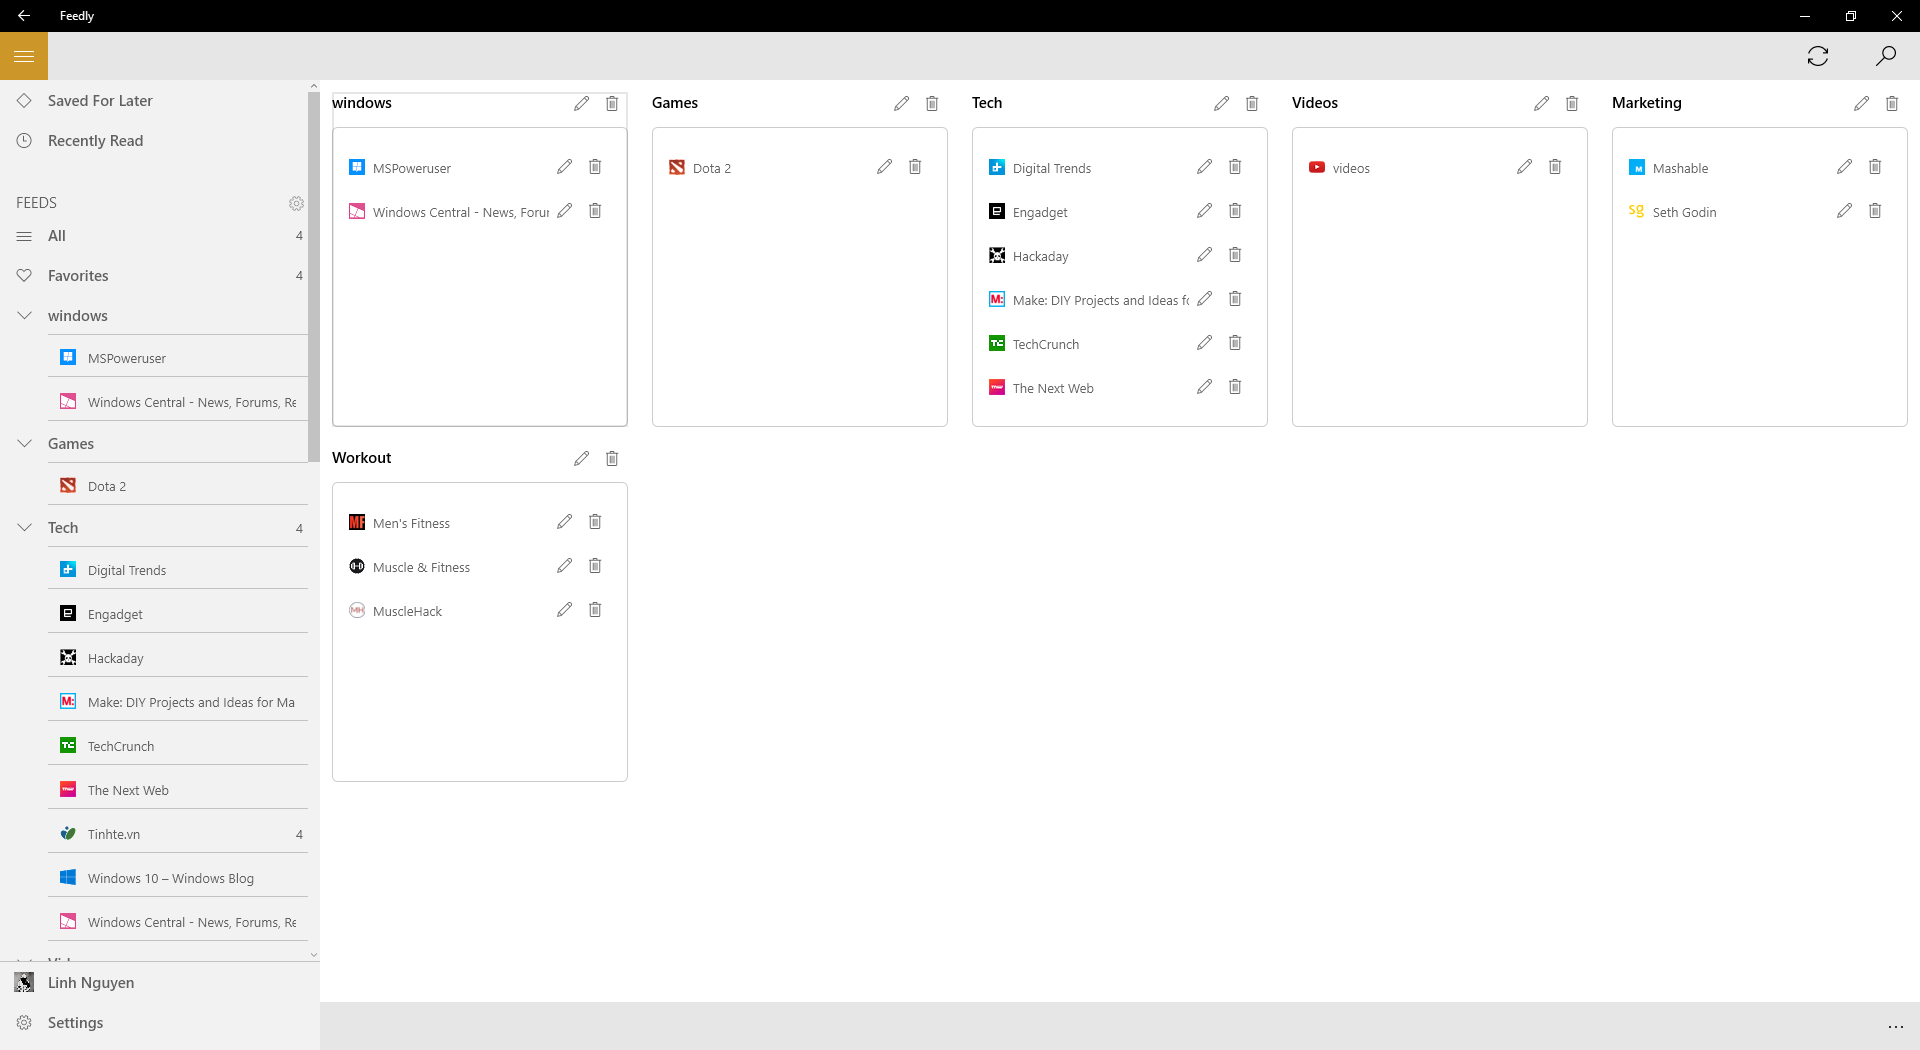Screen dimensions: 1920x1050
Task: Open the hamburger menu
Action: tap(24, 56)
